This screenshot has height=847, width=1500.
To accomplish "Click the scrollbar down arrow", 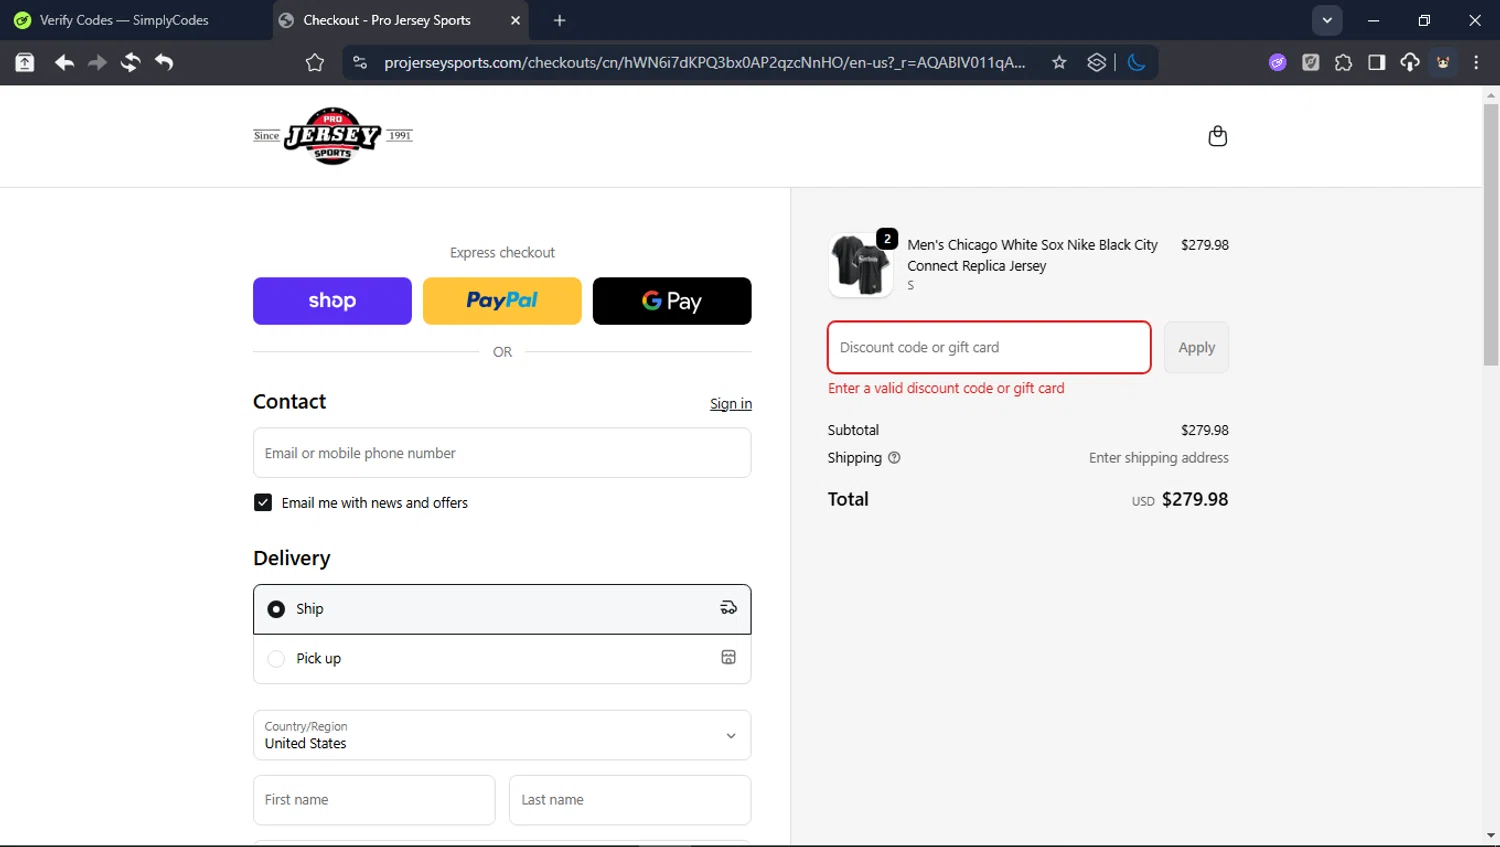I will [x=1491, y=835].
